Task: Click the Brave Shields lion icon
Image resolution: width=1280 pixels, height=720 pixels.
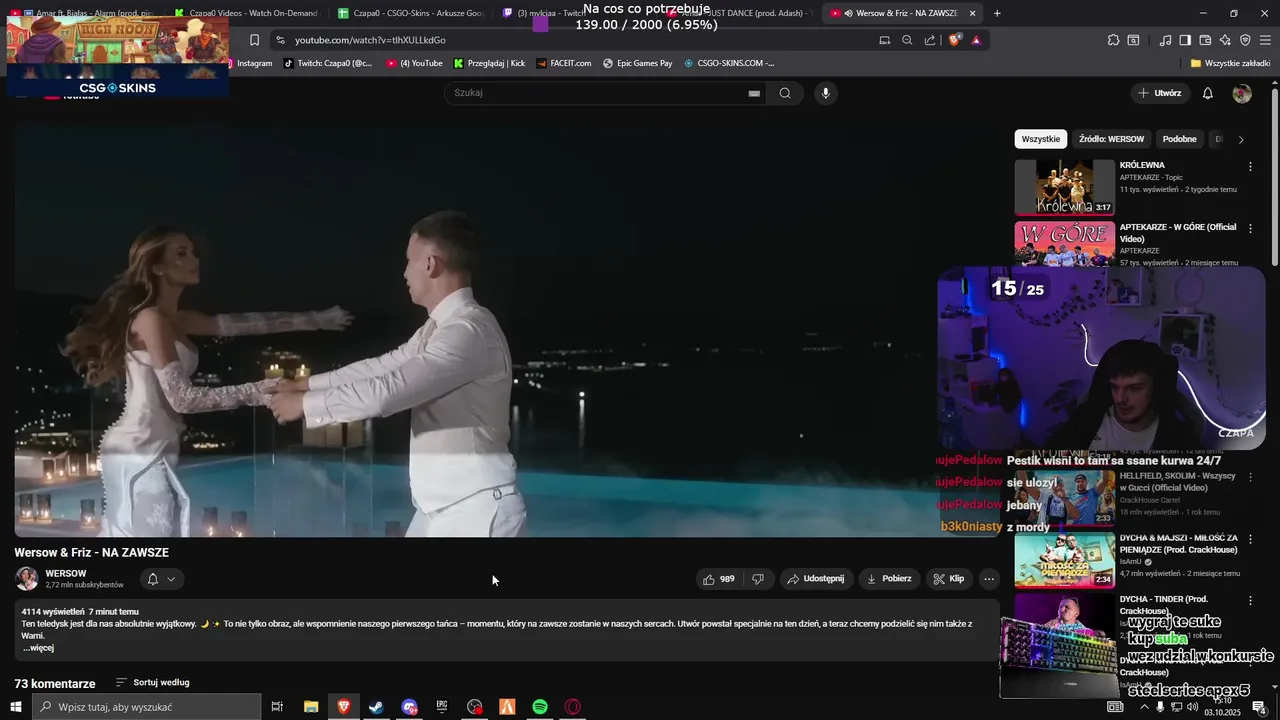Action: click(x=954, y=40)
